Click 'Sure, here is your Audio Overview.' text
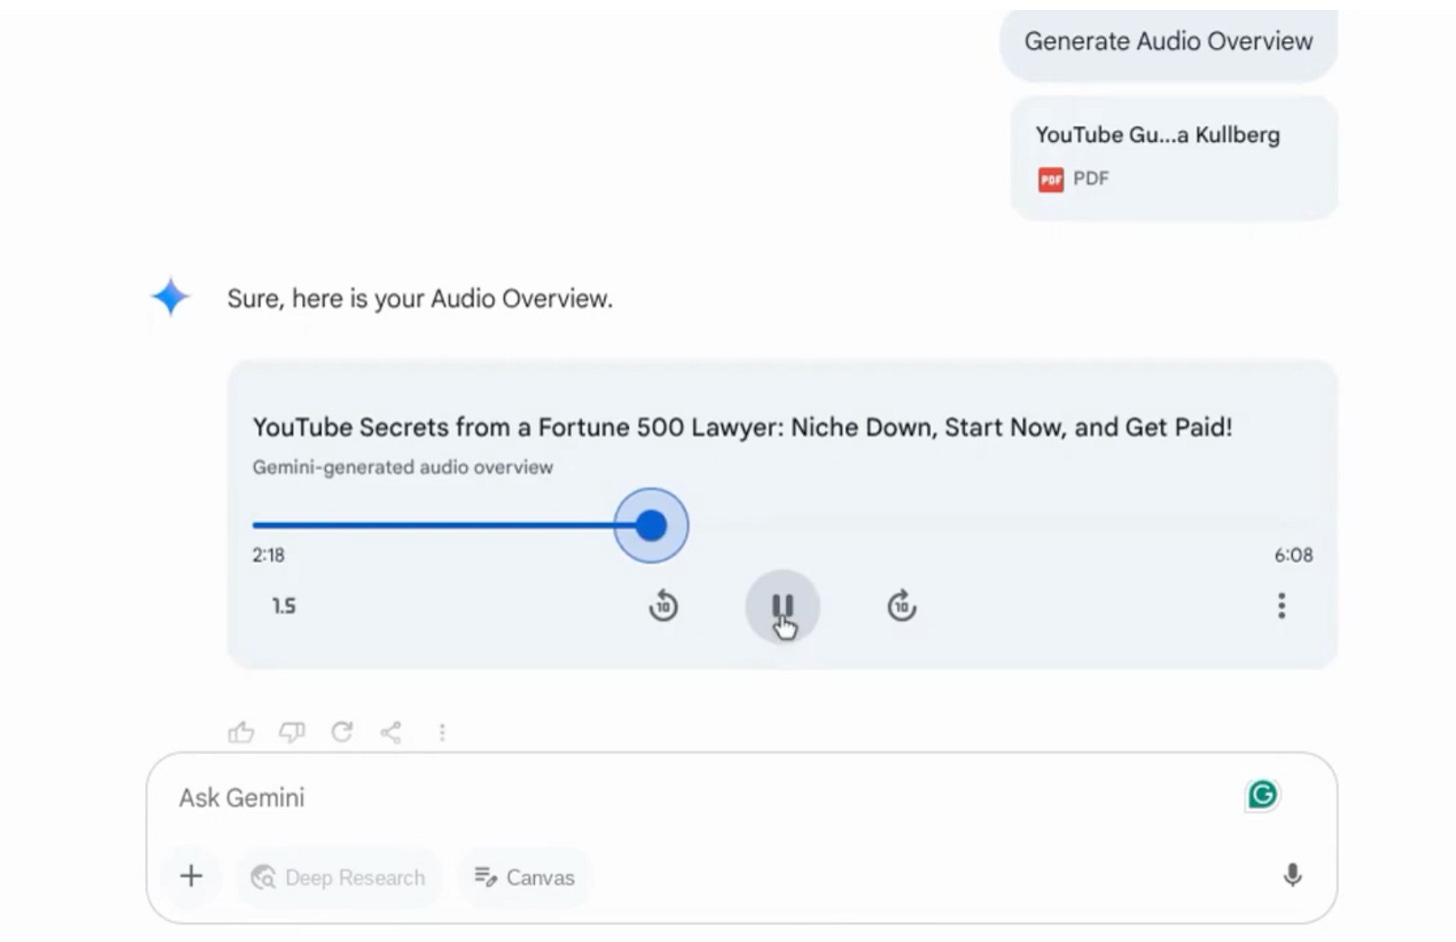The image size is (1456, 942). [x=420, y=299]
